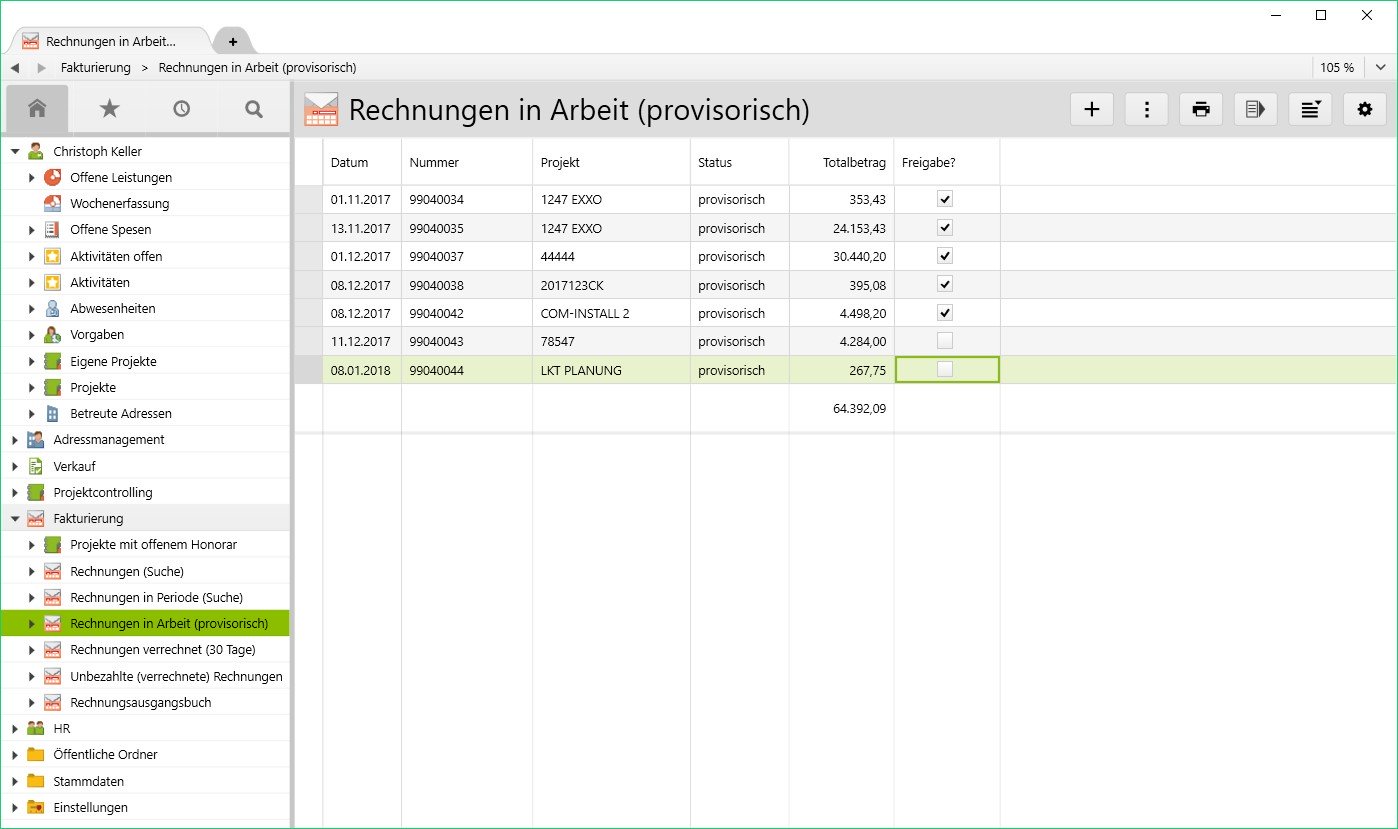Switch to the Rechnungen in Arbeit tab

pos(110,41)
